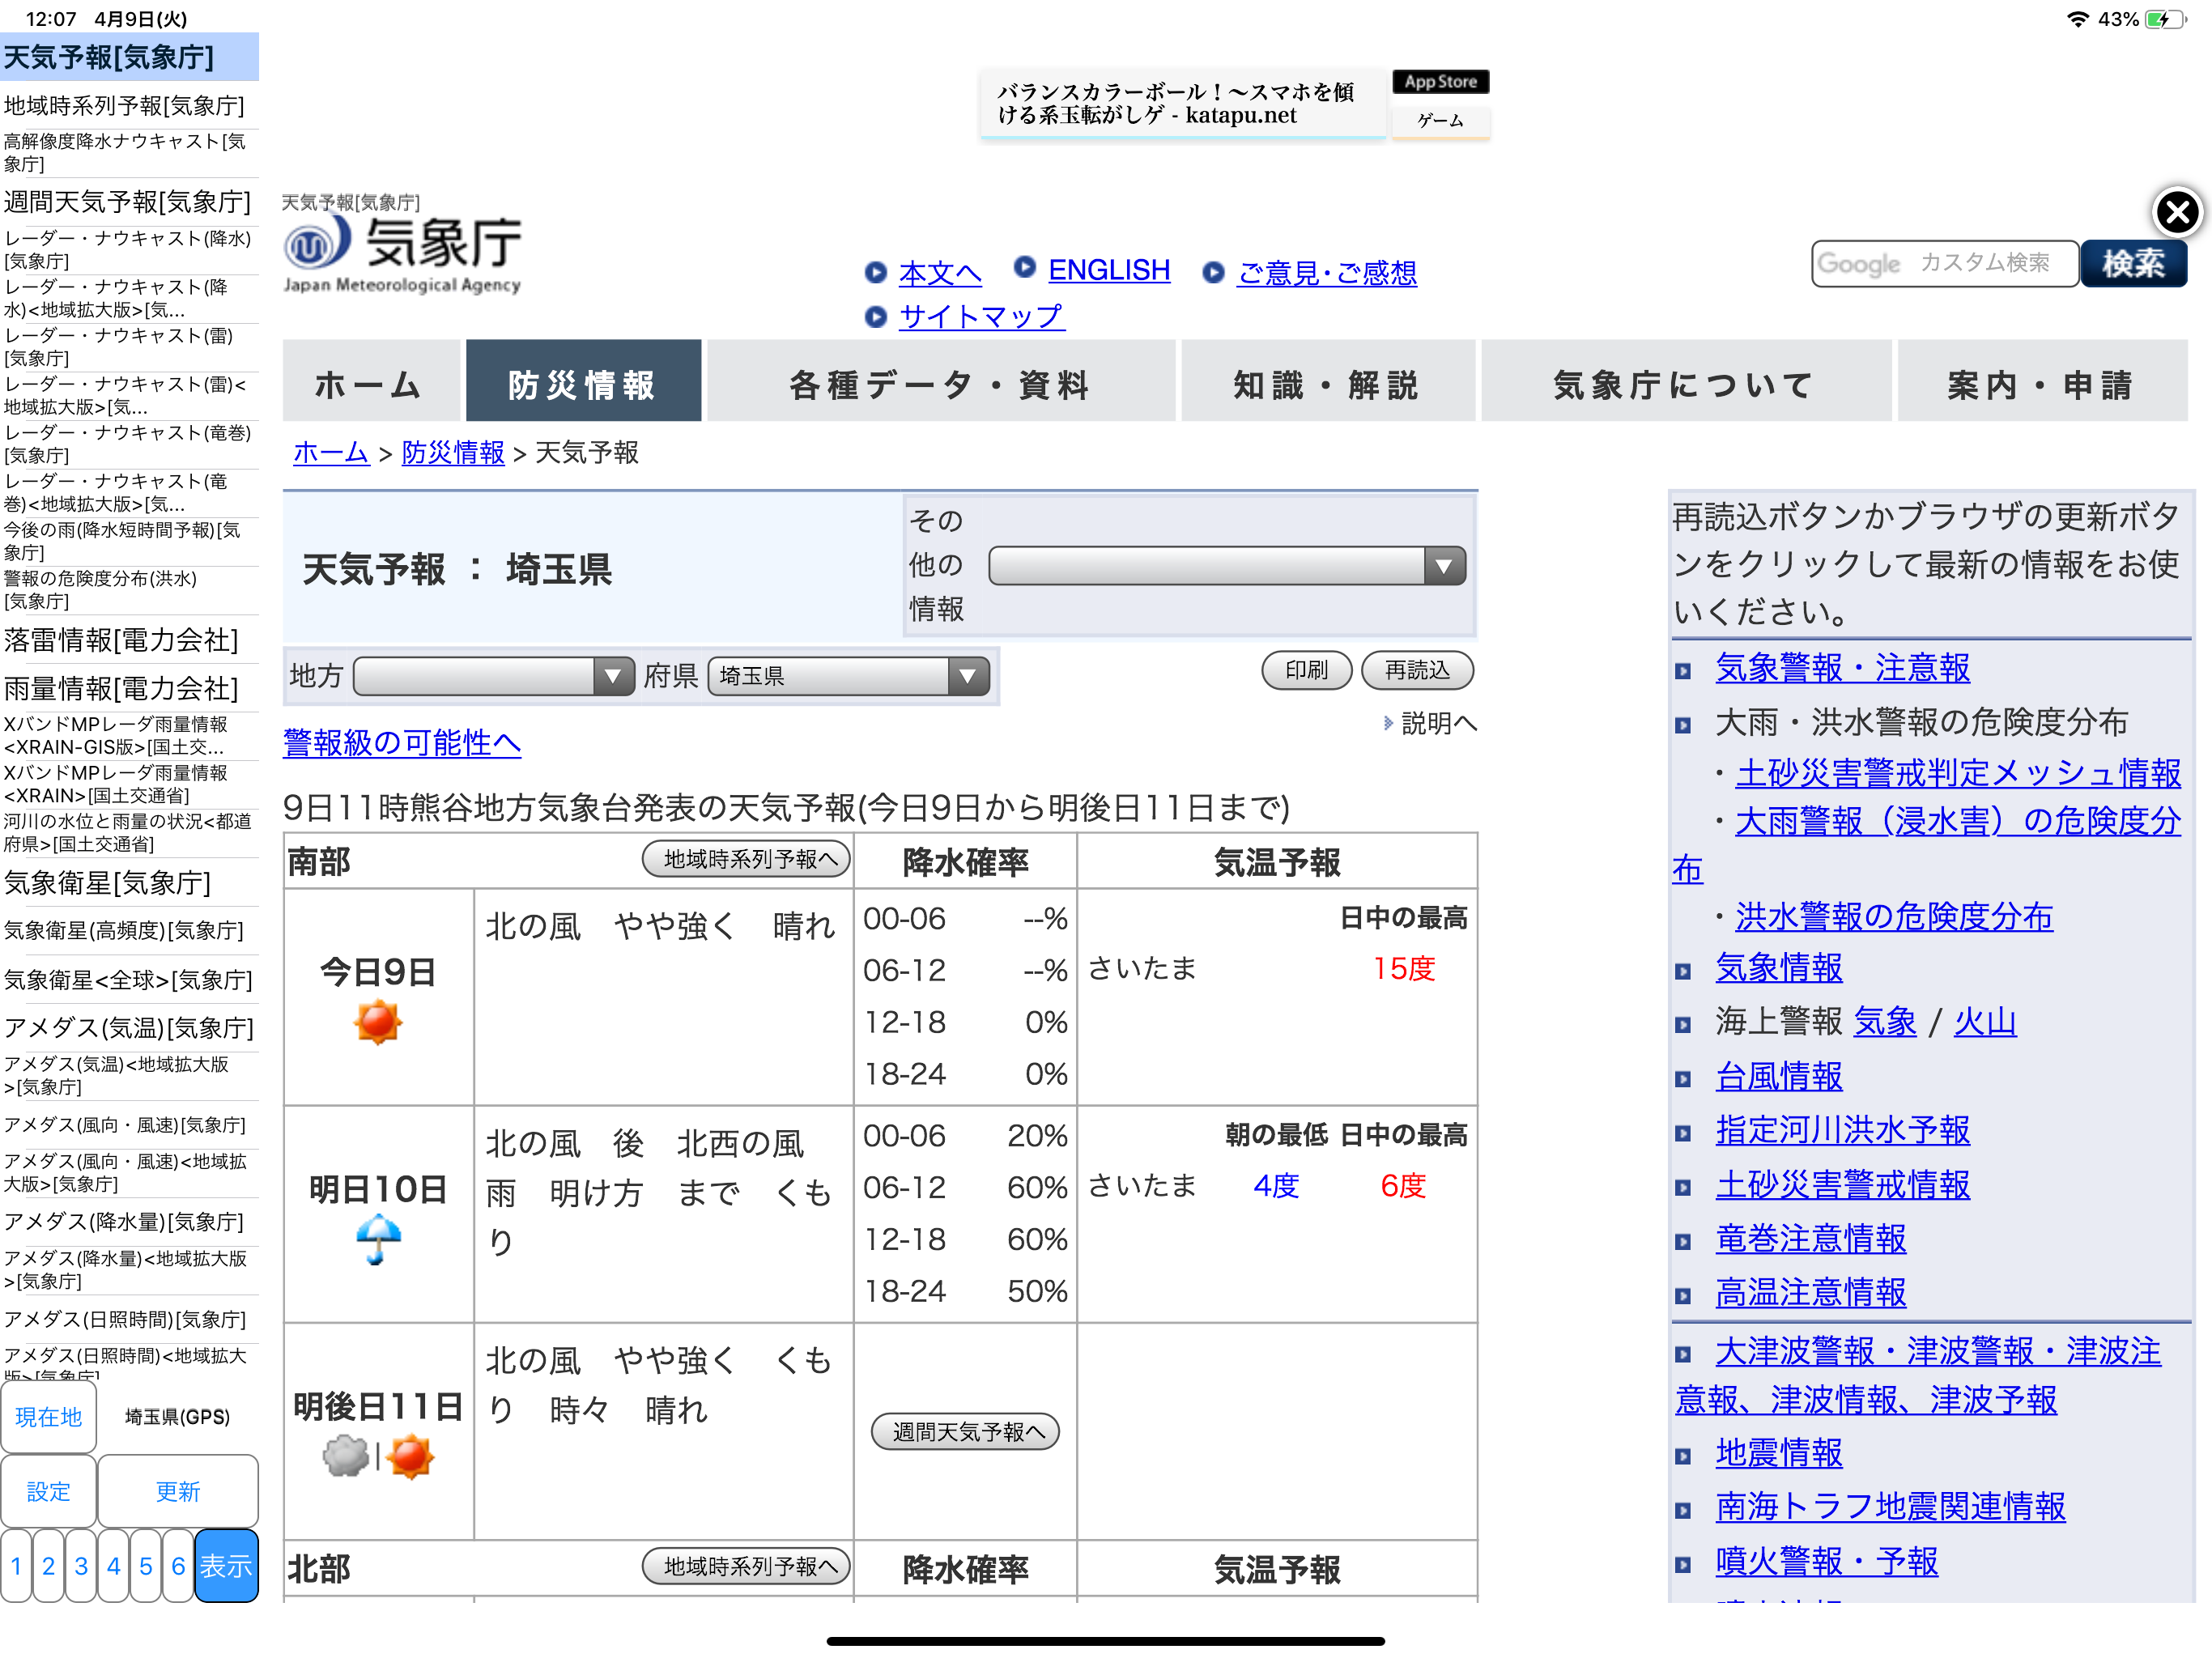Click the 検索 search button
2212x1658 pixels.
coord(2133,263)
